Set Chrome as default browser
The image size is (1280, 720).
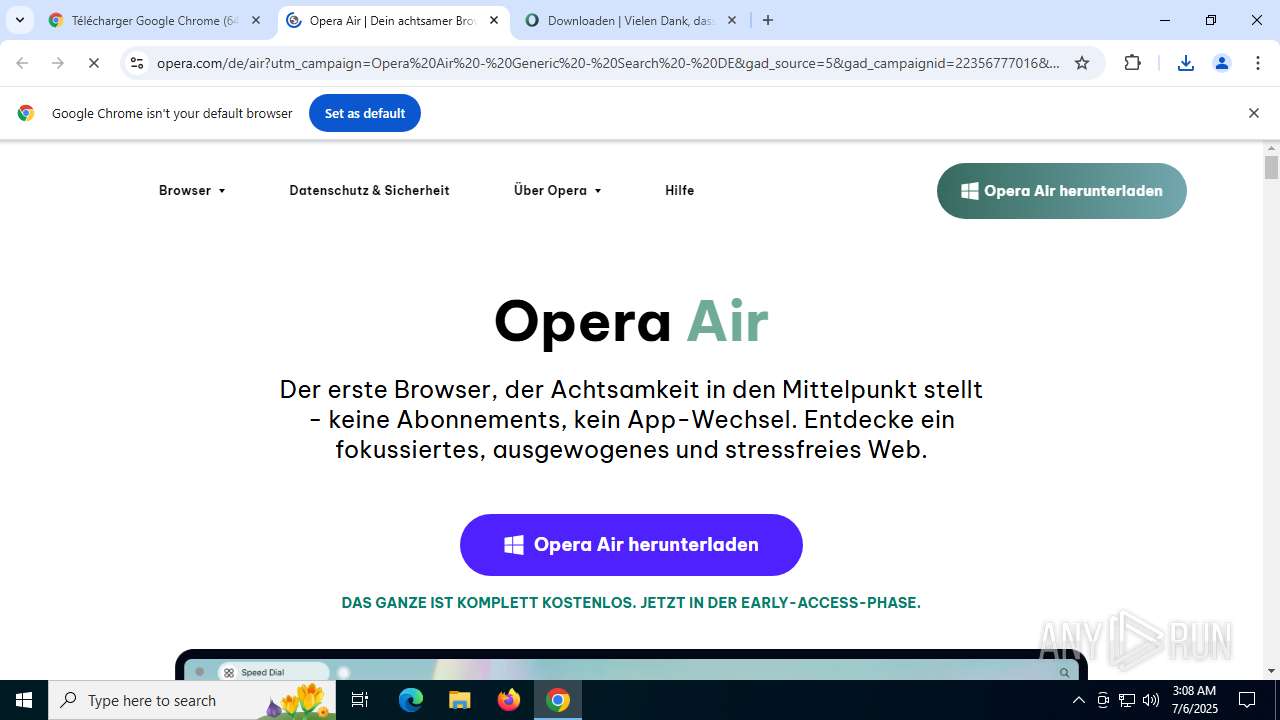pyautogui.click(x=365, y=113)
